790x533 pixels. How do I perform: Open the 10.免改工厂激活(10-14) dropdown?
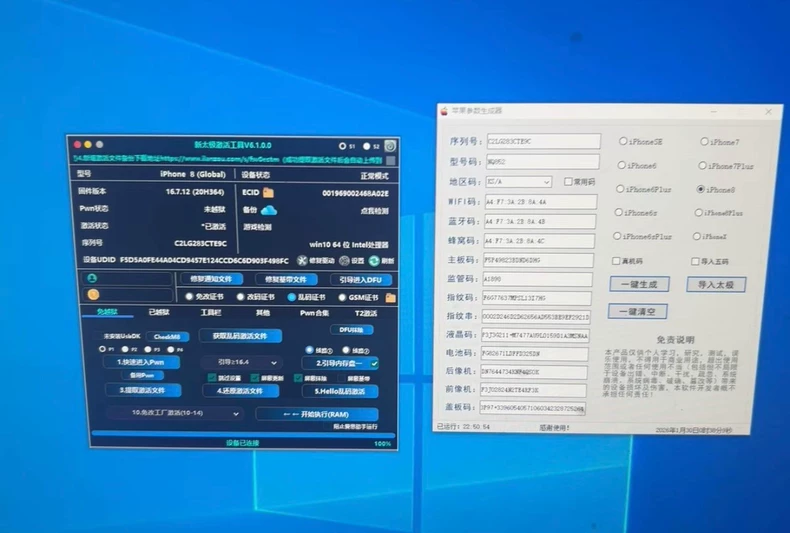(x=175, y=413)
